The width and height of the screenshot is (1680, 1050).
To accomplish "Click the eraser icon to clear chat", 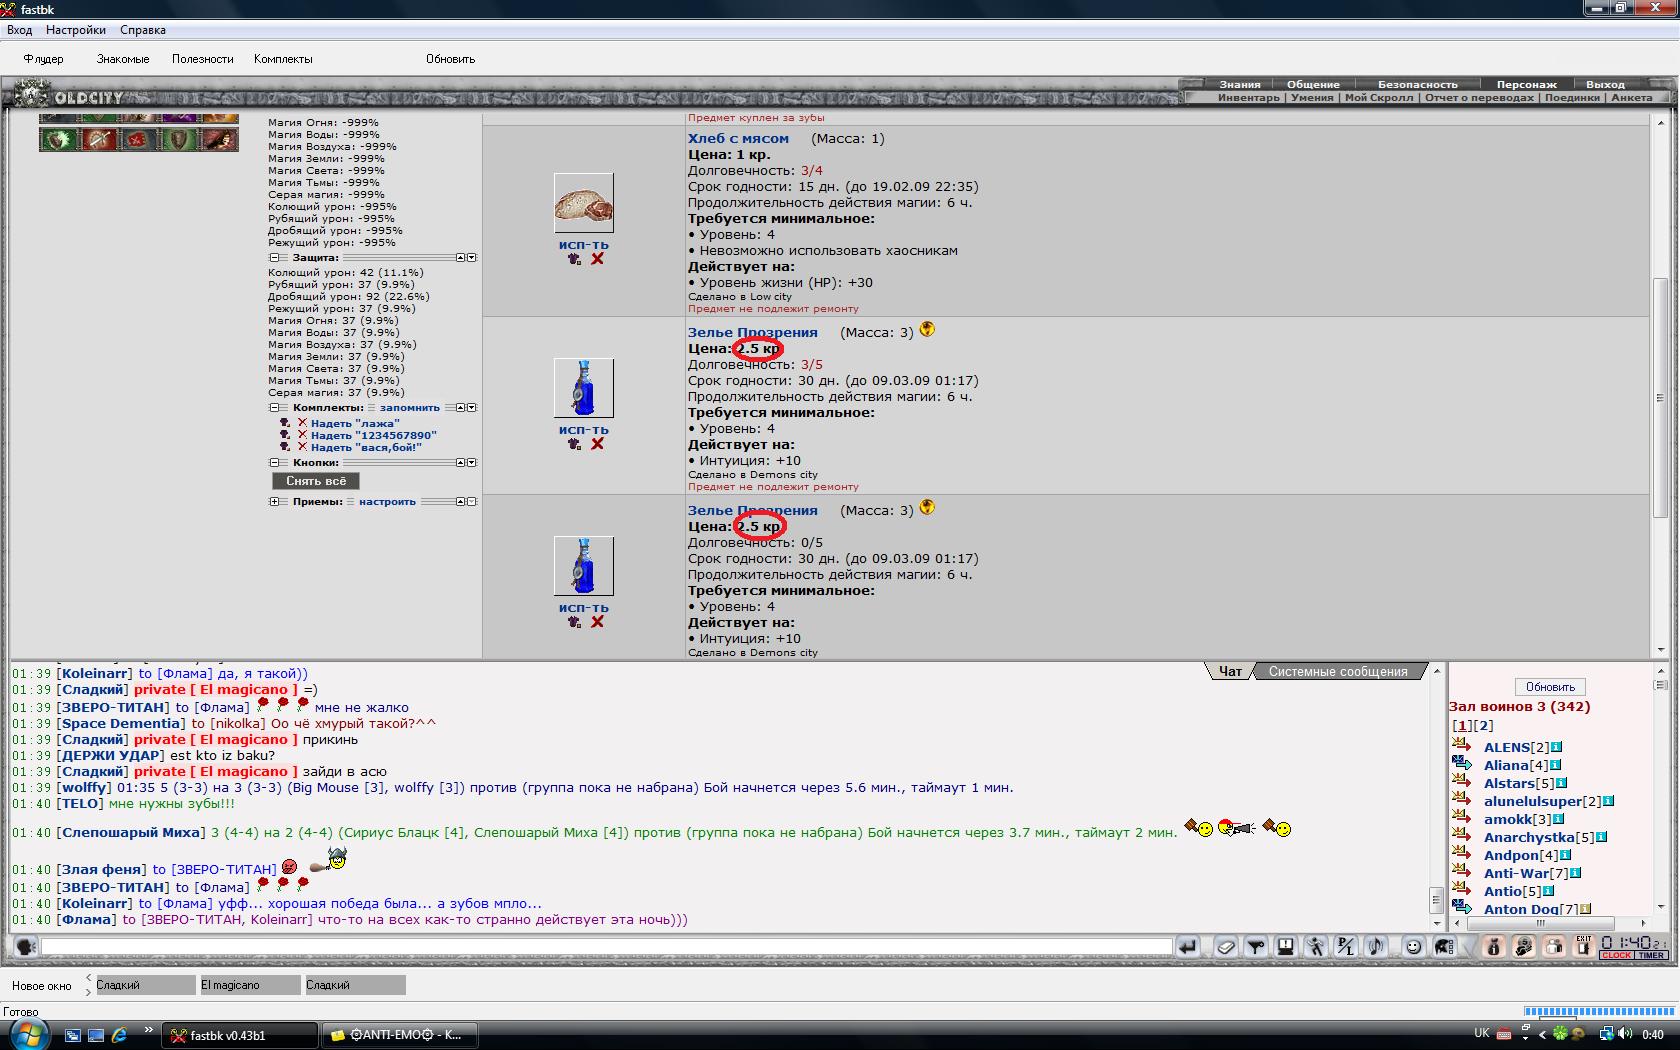I will coord(1225,946).
